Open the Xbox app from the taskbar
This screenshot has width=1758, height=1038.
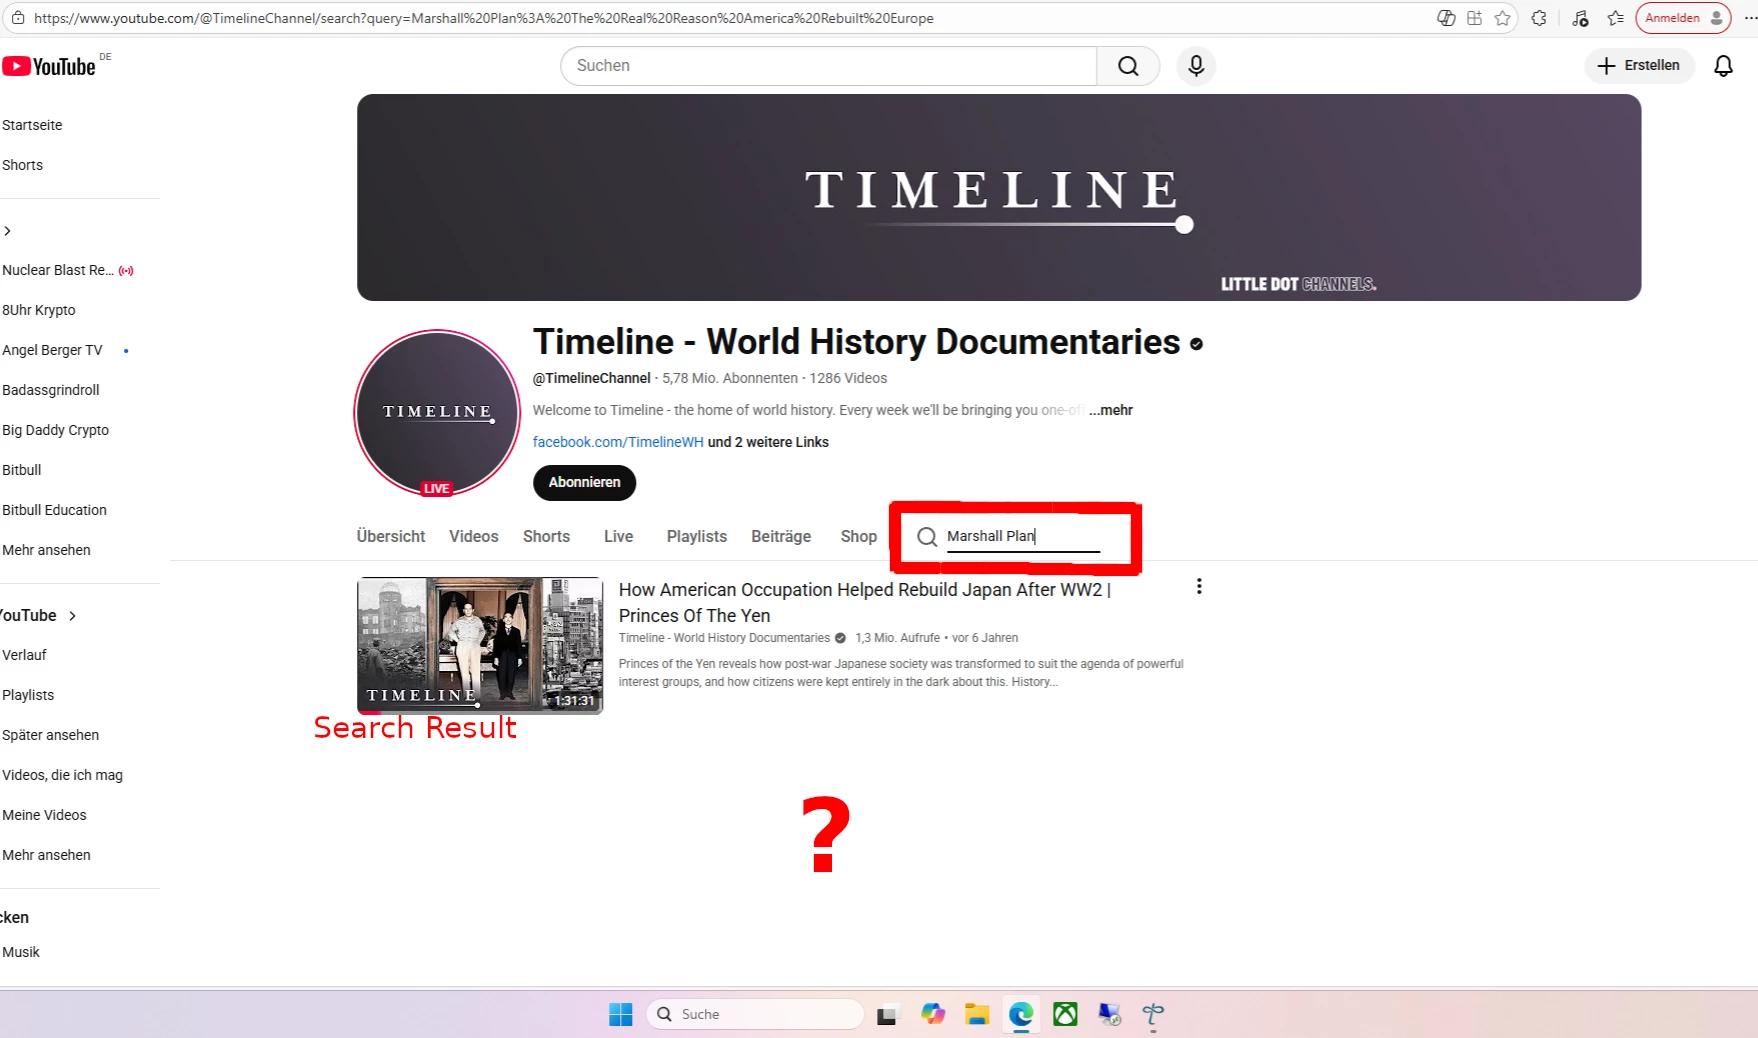click(x=1065, y=1015)
